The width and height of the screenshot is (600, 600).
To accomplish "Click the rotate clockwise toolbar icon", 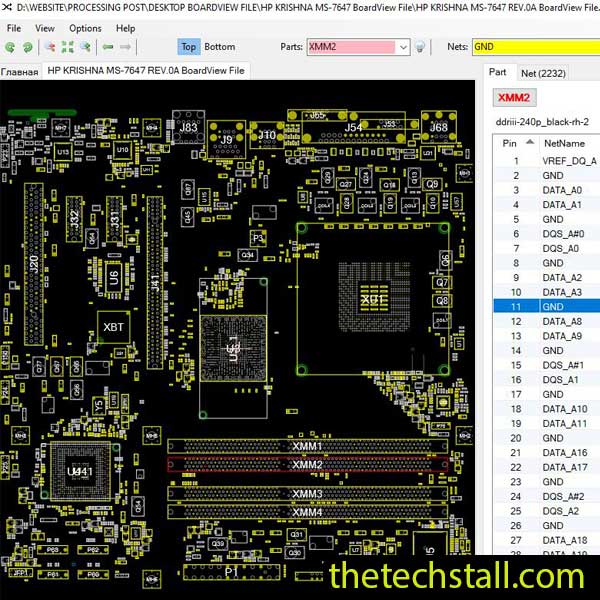I will pos(26,47).
